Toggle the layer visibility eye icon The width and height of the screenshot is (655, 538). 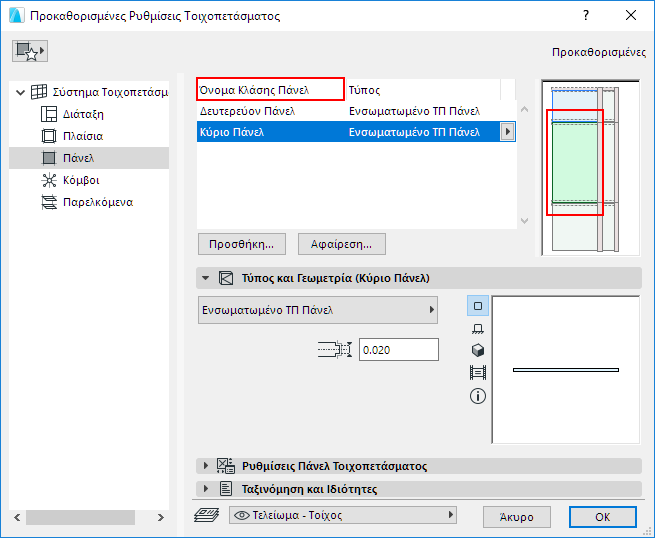pyautogui.click(x=241, y=515)
